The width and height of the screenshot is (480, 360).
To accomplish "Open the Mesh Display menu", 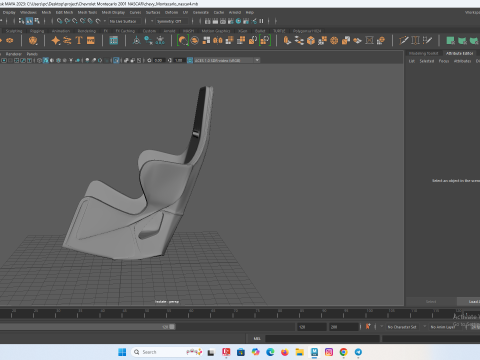I will 113,12.
